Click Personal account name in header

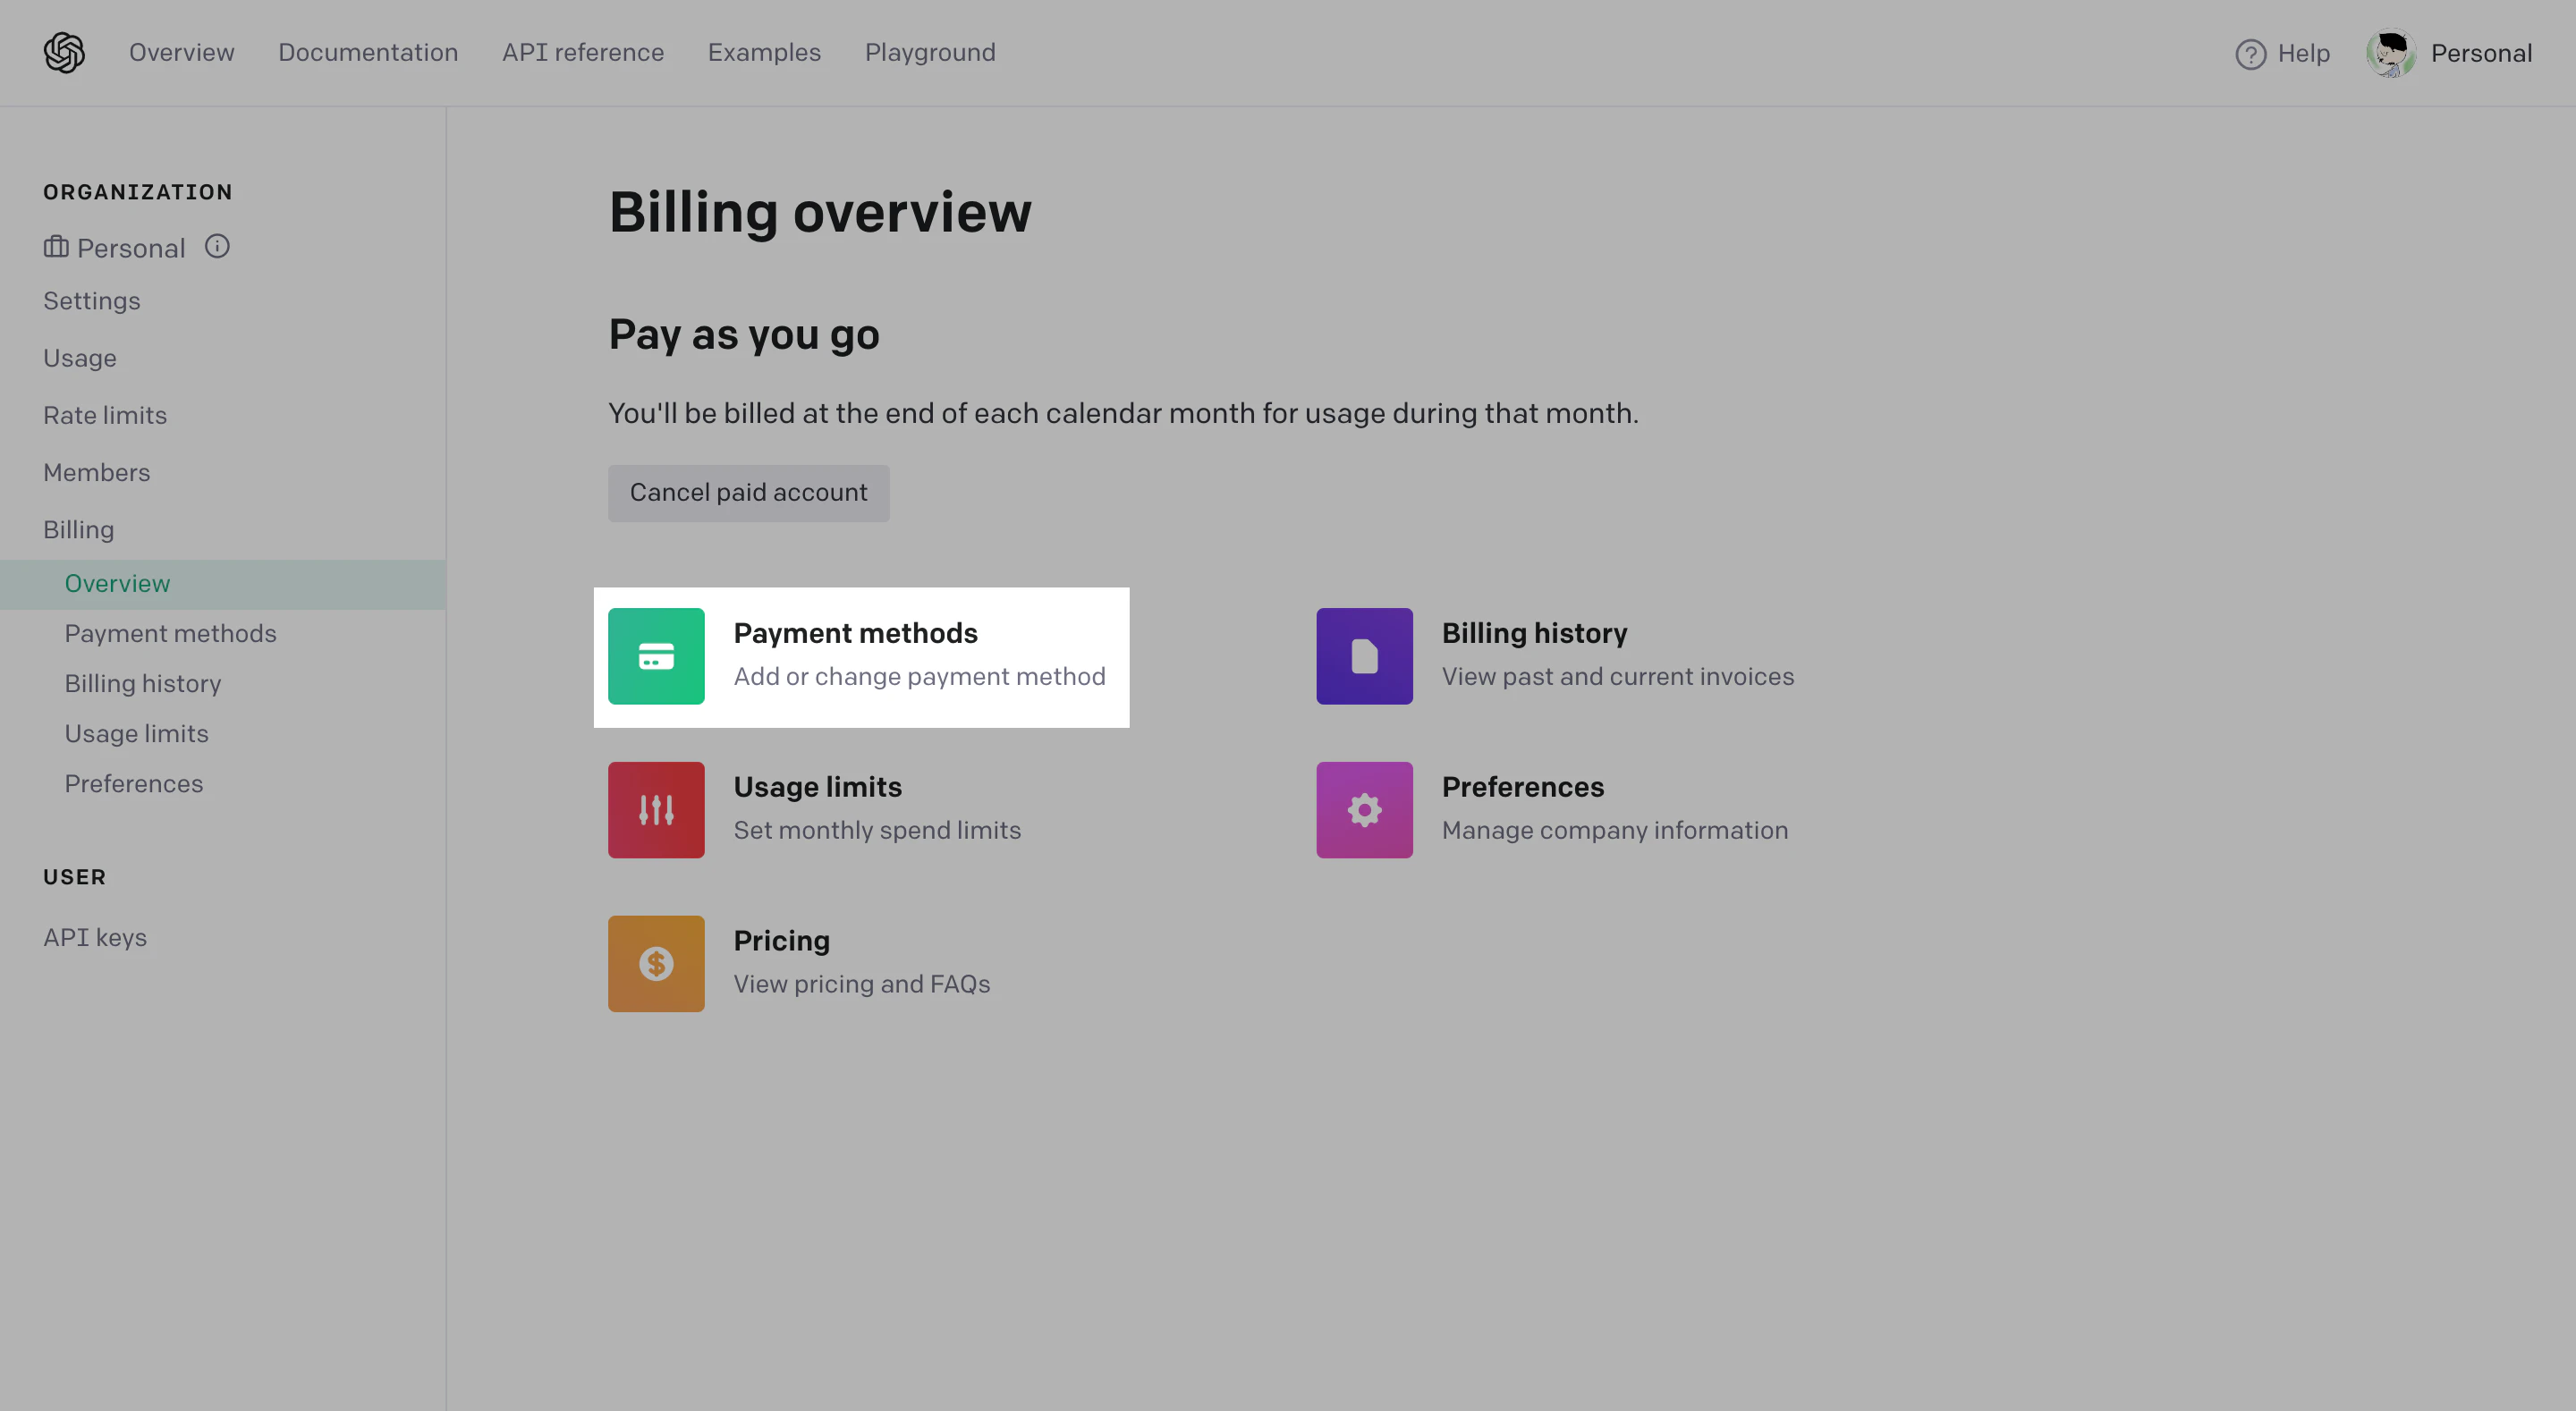2481,54
